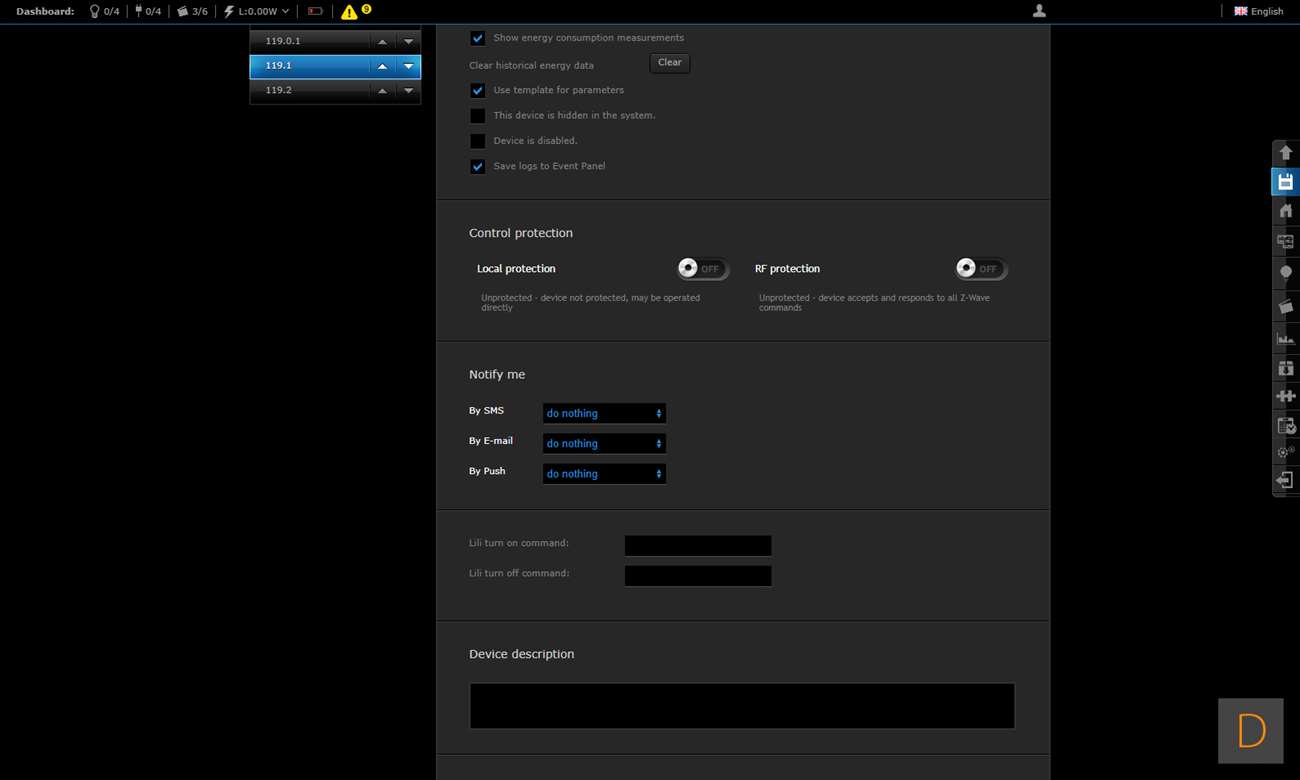Open the By E-mail notification dropdown

(604, 443)
